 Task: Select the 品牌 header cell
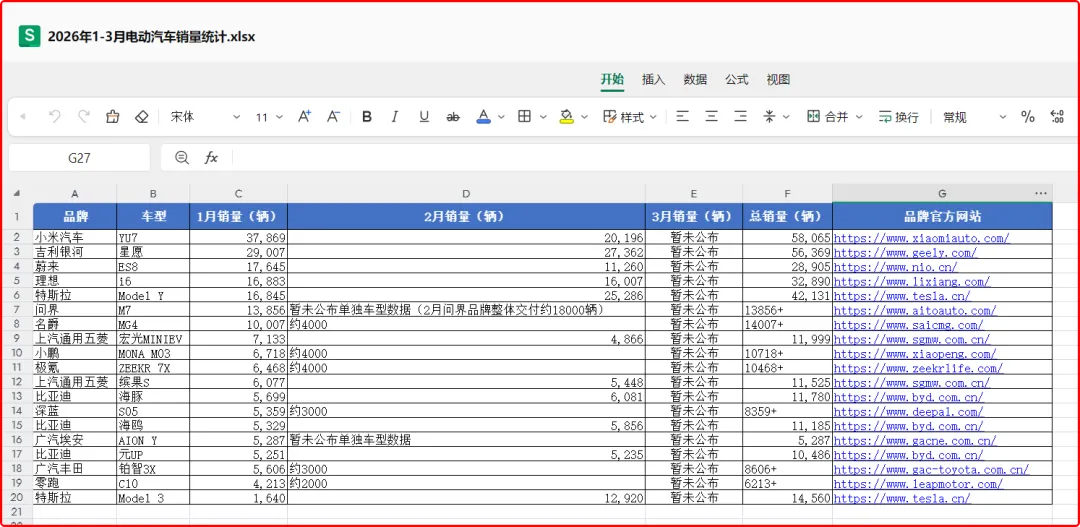click(75, 216)
